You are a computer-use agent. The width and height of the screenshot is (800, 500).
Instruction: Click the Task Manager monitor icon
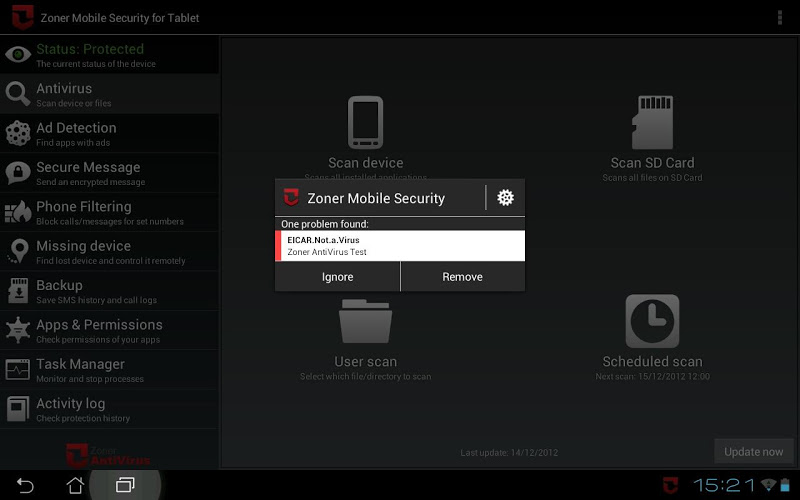pyautogui.click(x=18, y=369)
